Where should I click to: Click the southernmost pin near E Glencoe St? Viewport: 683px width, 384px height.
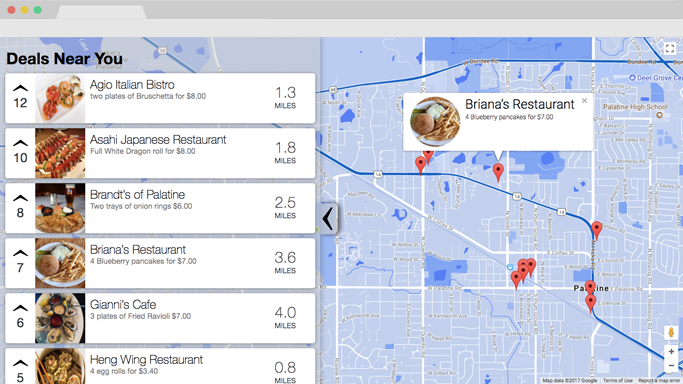click(x=591, y=302)
